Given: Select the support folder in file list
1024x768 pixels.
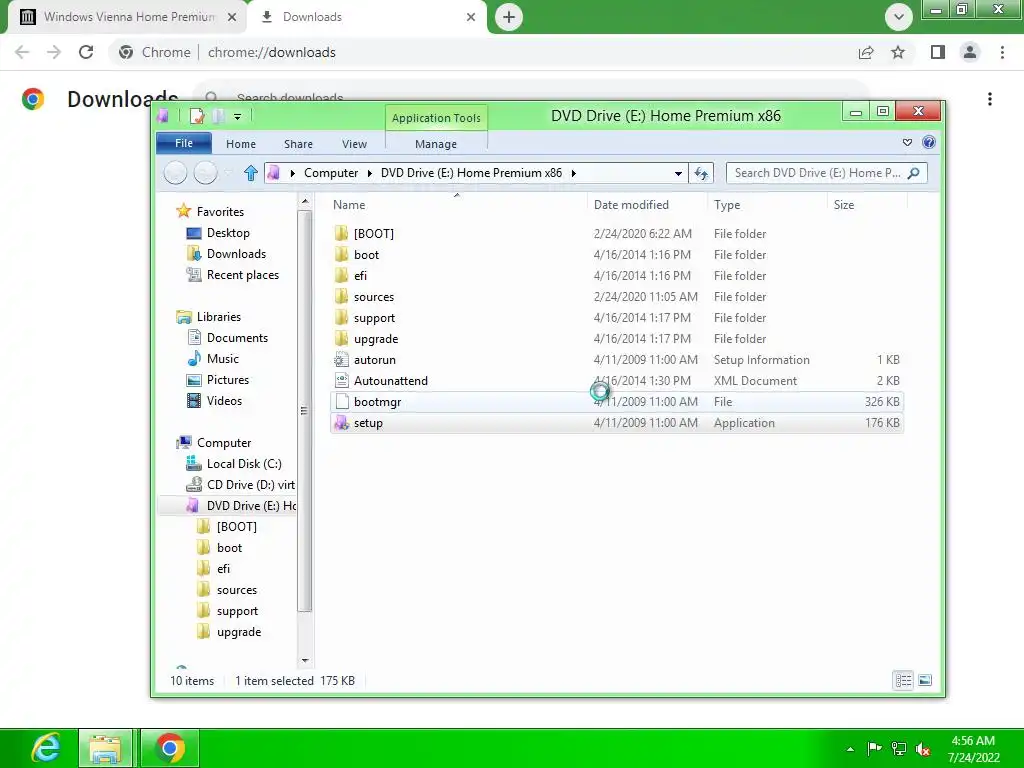Looking at the screenshot, I should point(617,318).
